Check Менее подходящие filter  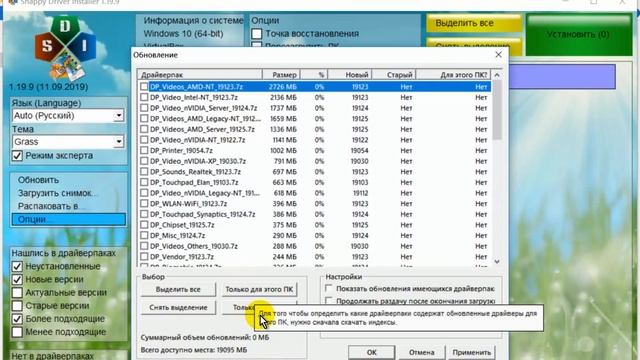click(x=17, y=332)
